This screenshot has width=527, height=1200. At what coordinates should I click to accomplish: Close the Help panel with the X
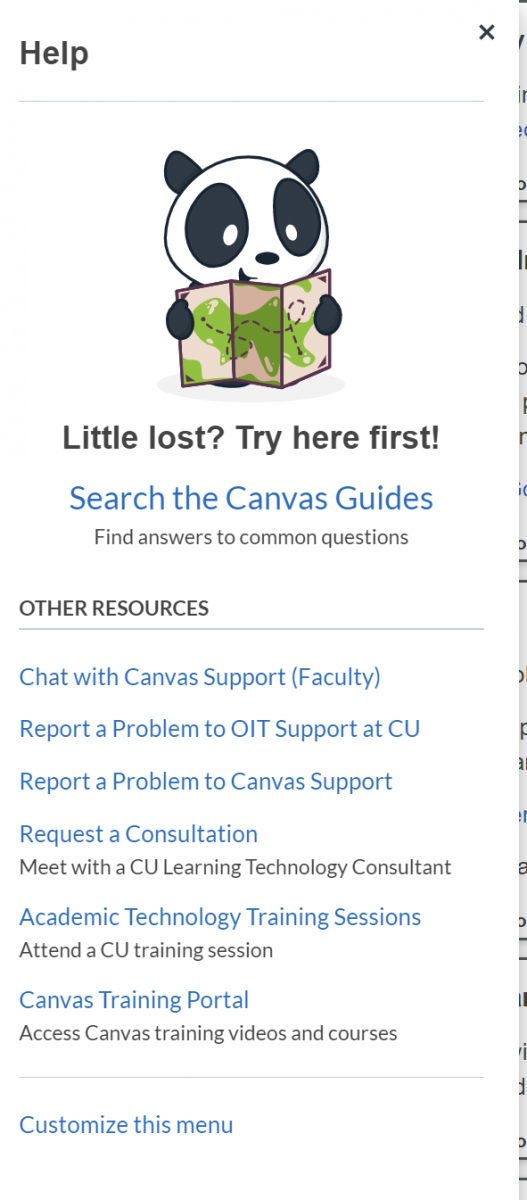click(486, 32)
